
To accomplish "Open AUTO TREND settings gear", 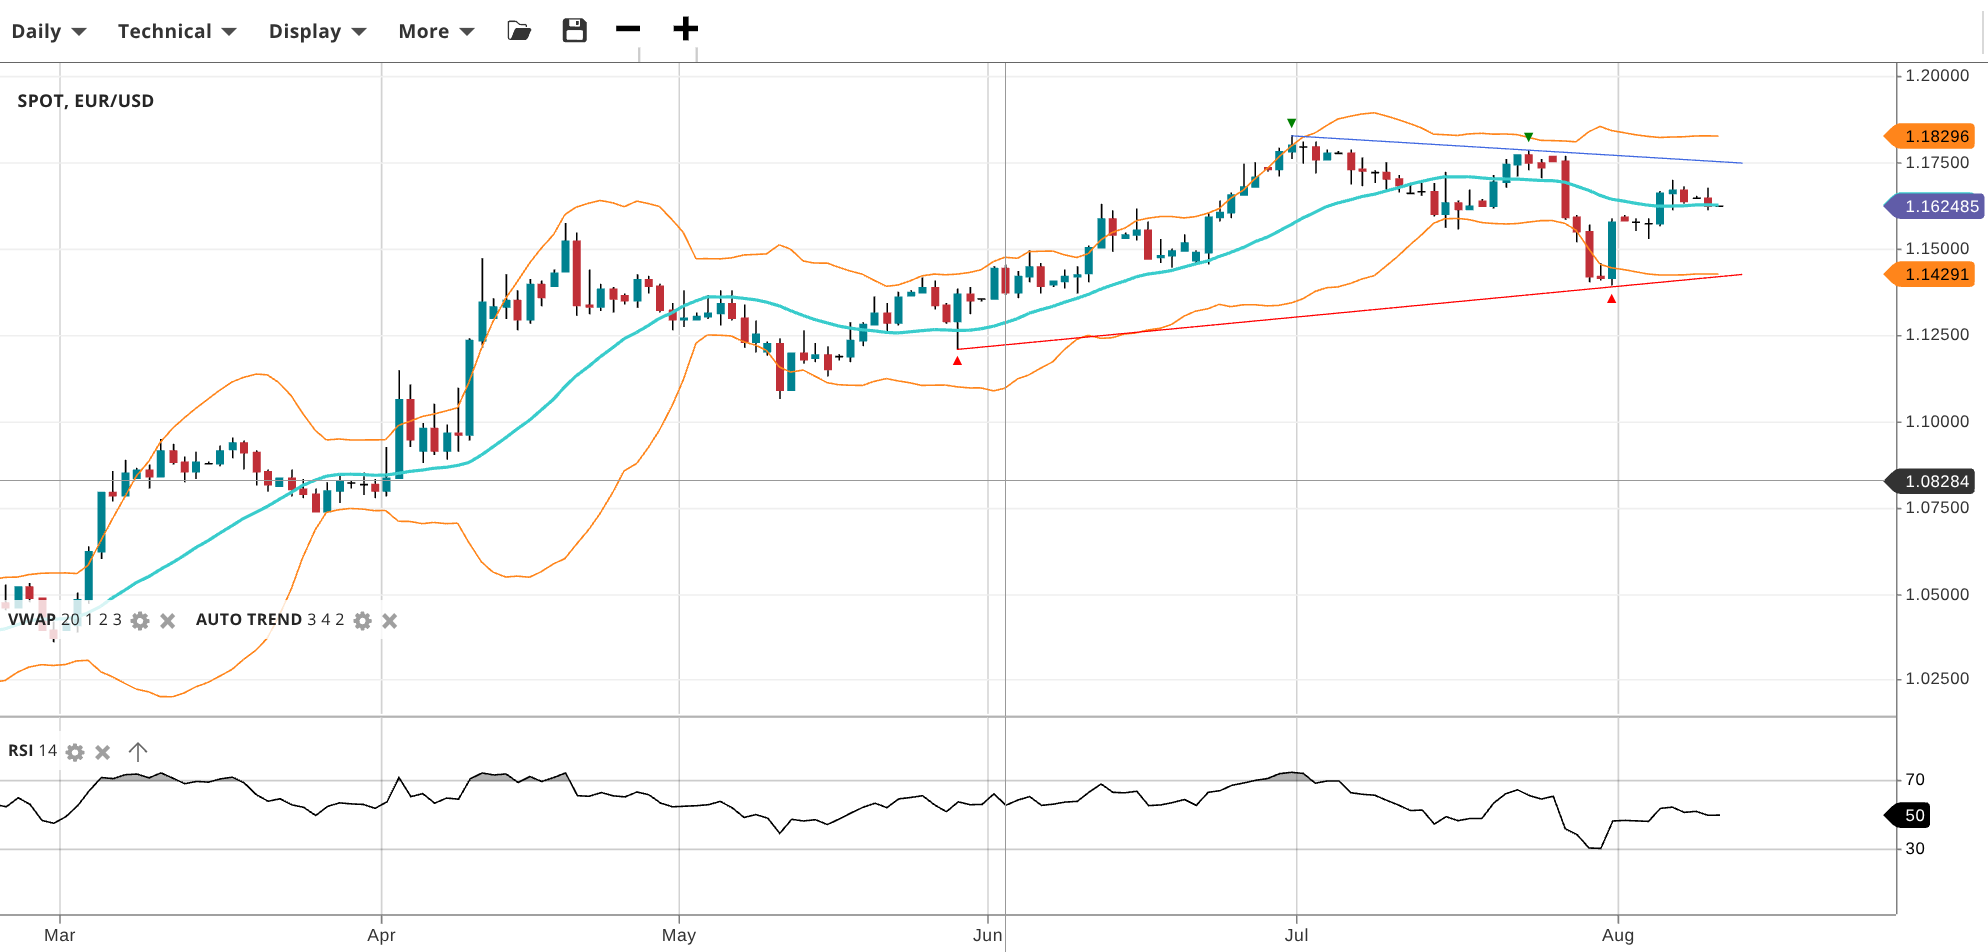I will pos(362,621).
